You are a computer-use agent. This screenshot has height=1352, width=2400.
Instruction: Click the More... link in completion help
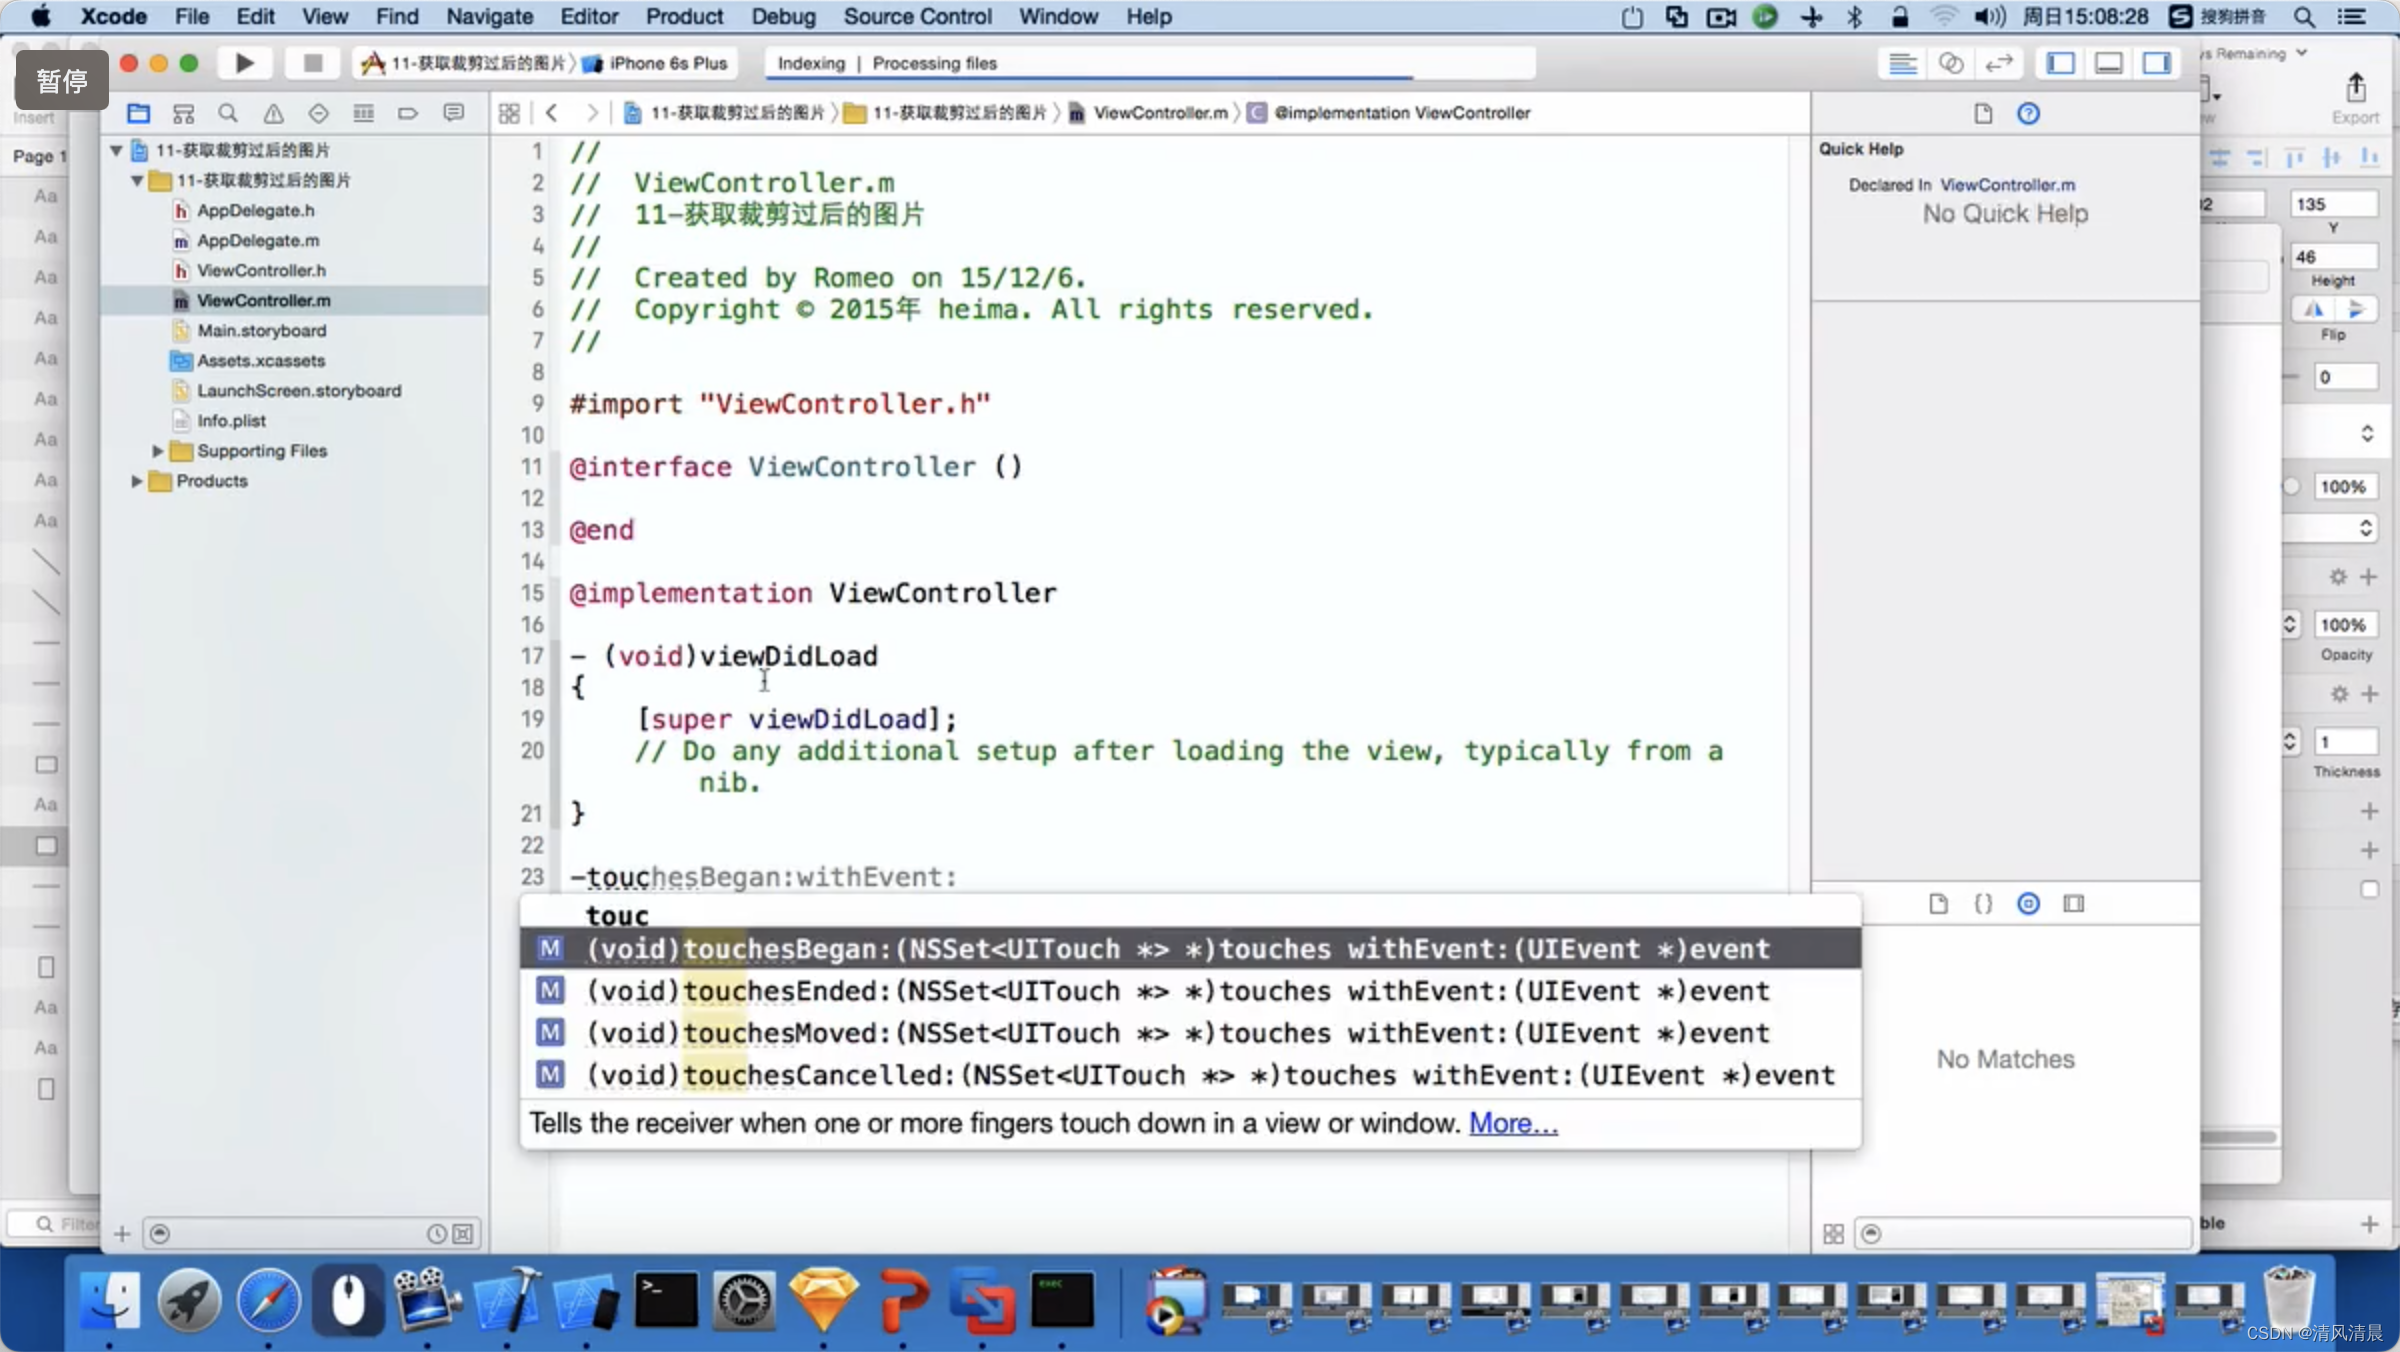[x=1513, y=1123]
